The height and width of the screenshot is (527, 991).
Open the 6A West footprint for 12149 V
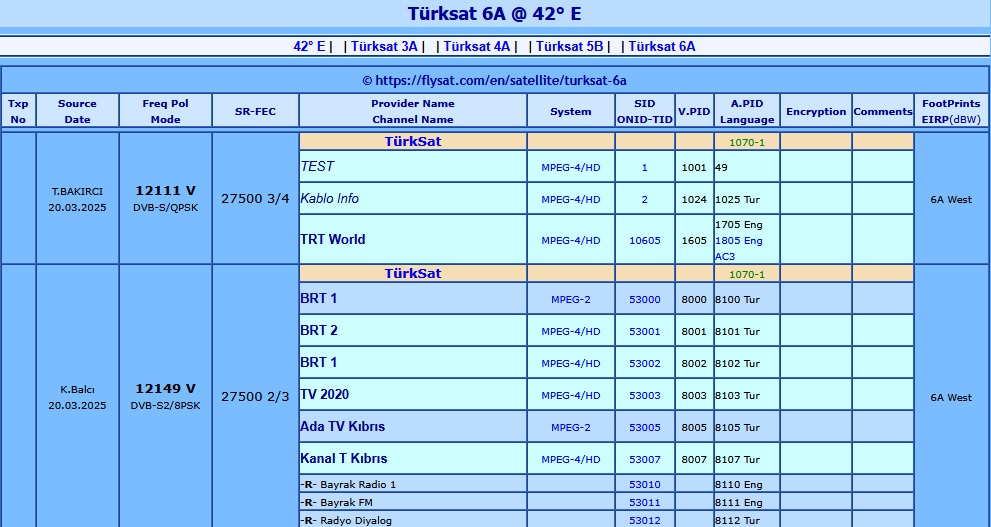[951, 397]
